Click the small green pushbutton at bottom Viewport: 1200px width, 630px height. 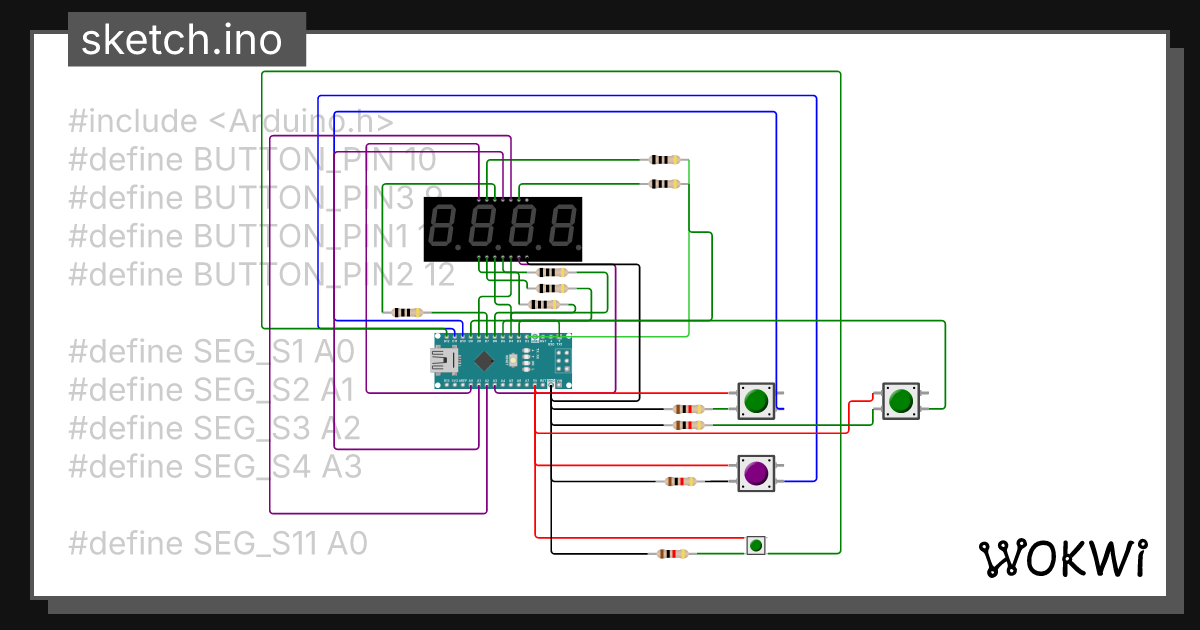tap(757, 545)
